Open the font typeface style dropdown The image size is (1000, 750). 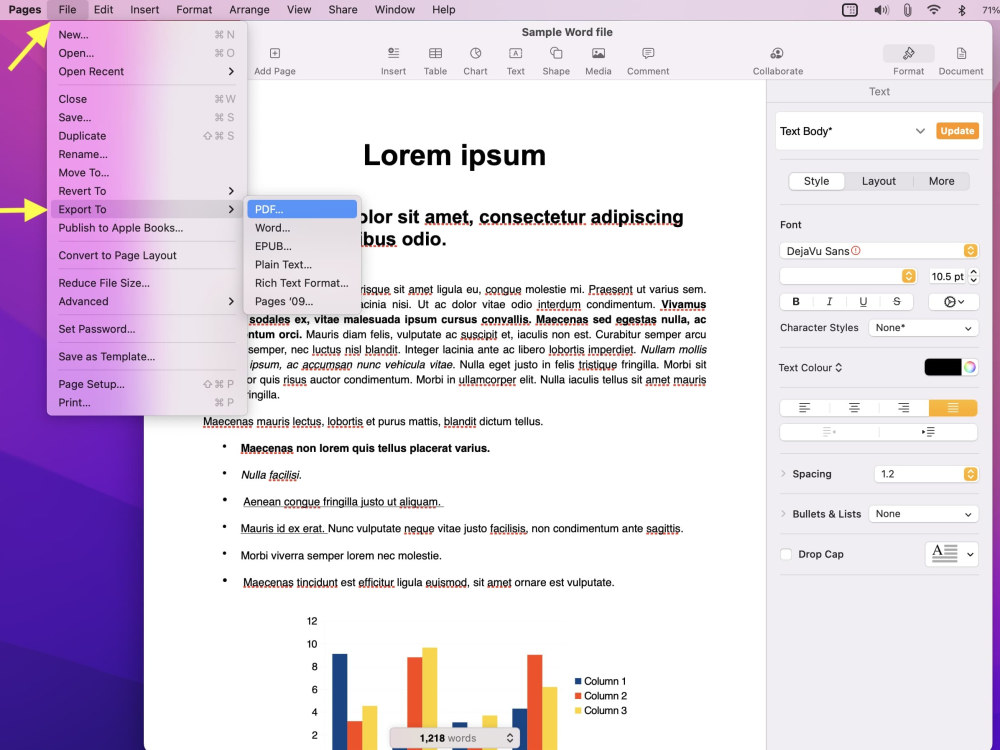(x=848, y=276)
